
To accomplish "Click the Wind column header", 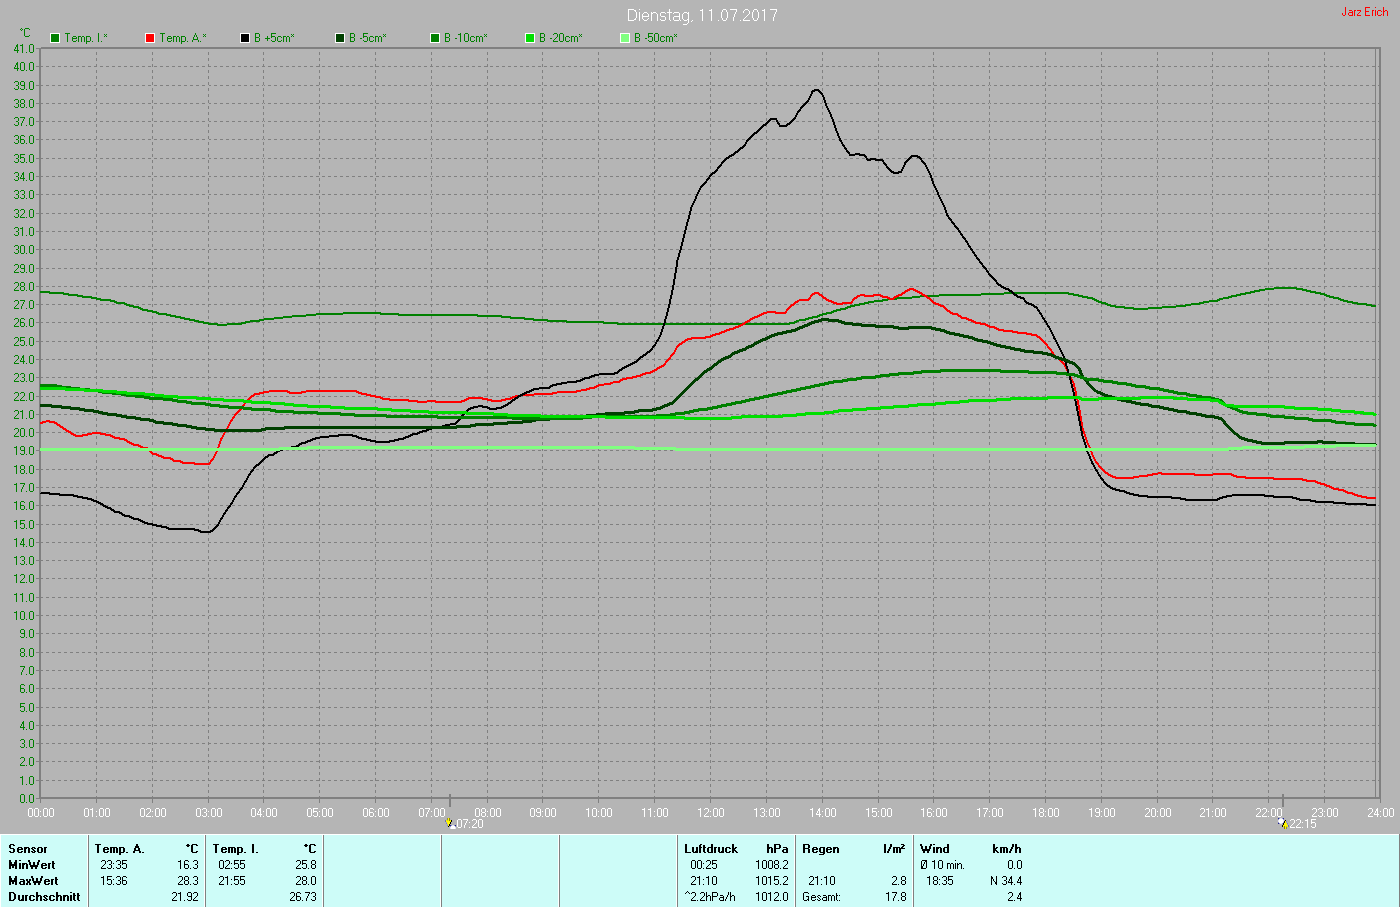I will tap(935, 849).
